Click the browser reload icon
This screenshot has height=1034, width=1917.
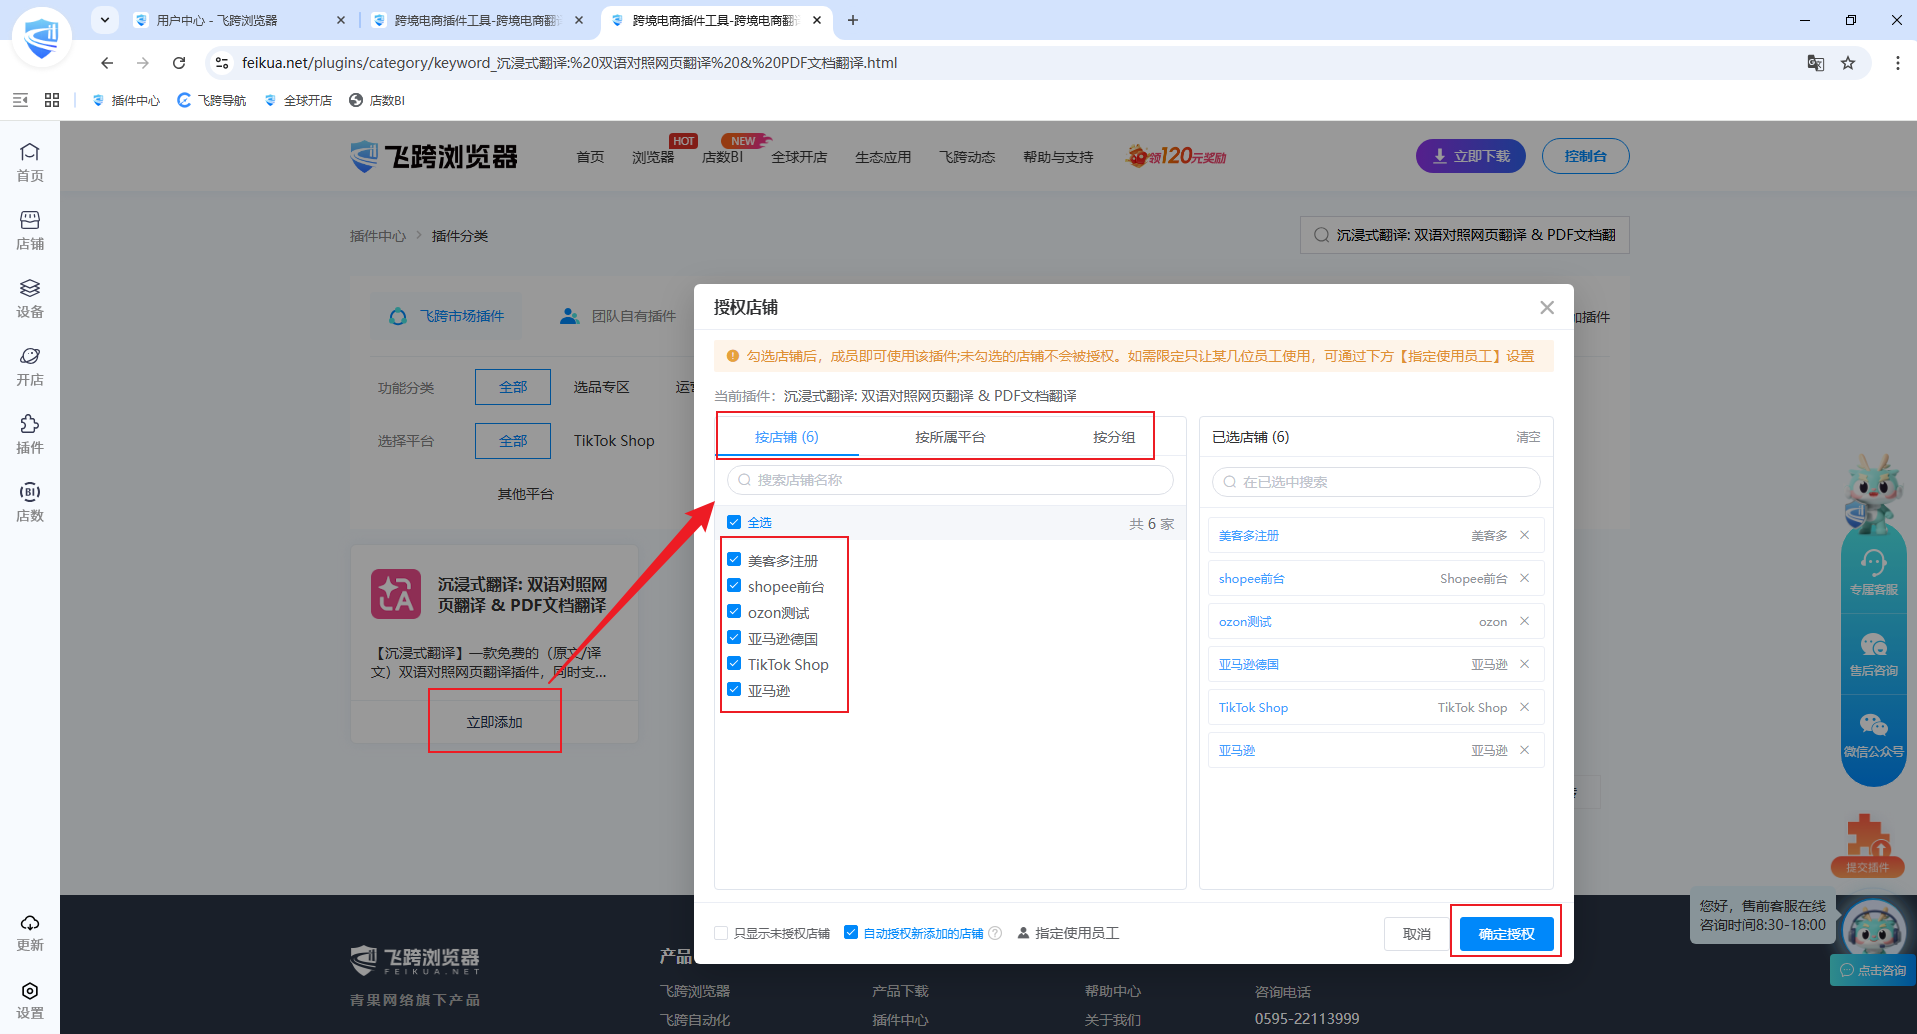(x=179, y=63)
